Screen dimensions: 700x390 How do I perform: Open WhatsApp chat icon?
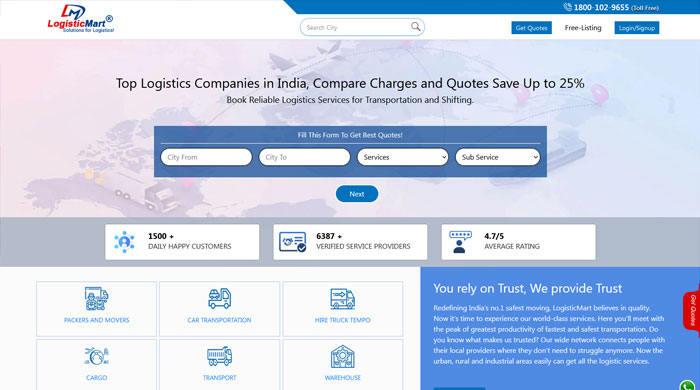tap(687, 386)
